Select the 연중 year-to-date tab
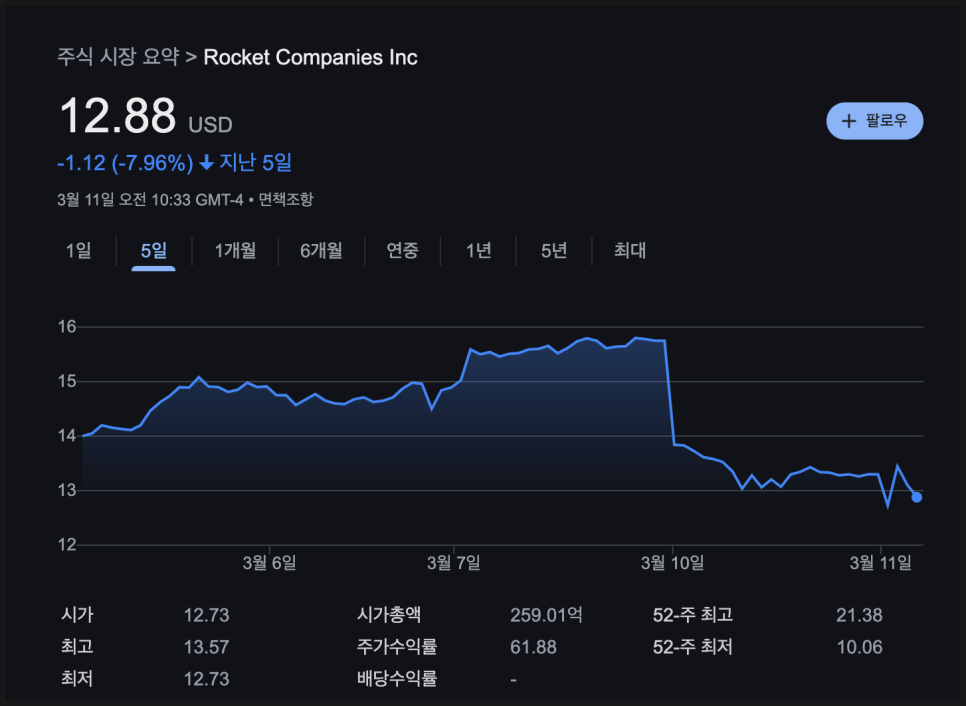Screen dimensions: 966x706 coord(402,251)
